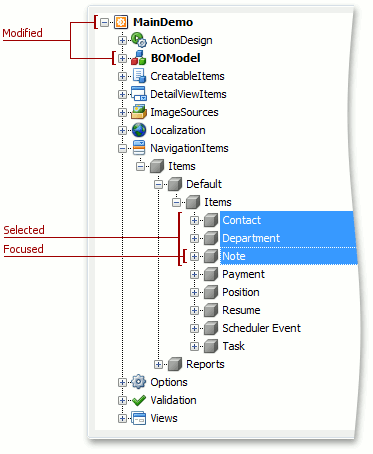This screenshot has height=454, width=373.
Task: Select the Payment tree label
Action: point(243,274)
